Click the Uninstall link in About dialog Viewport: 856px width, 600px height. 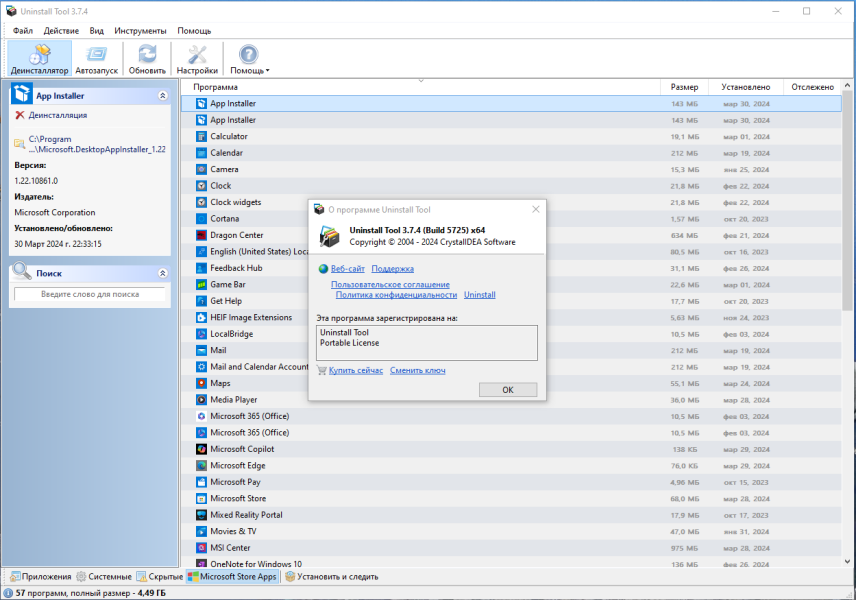pyautogui.click(x=480, y=295)
